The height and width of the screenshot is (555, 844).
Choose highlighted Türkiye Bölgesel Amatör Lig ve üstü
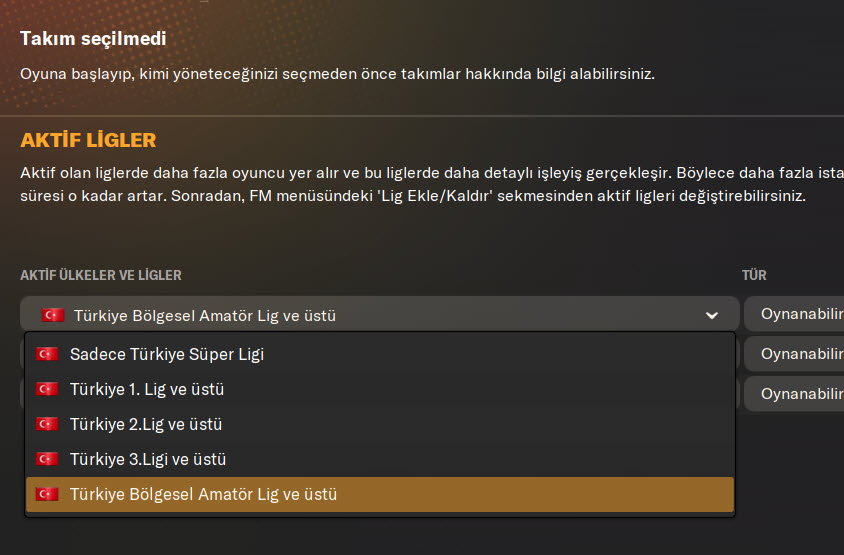click(203, 494)
